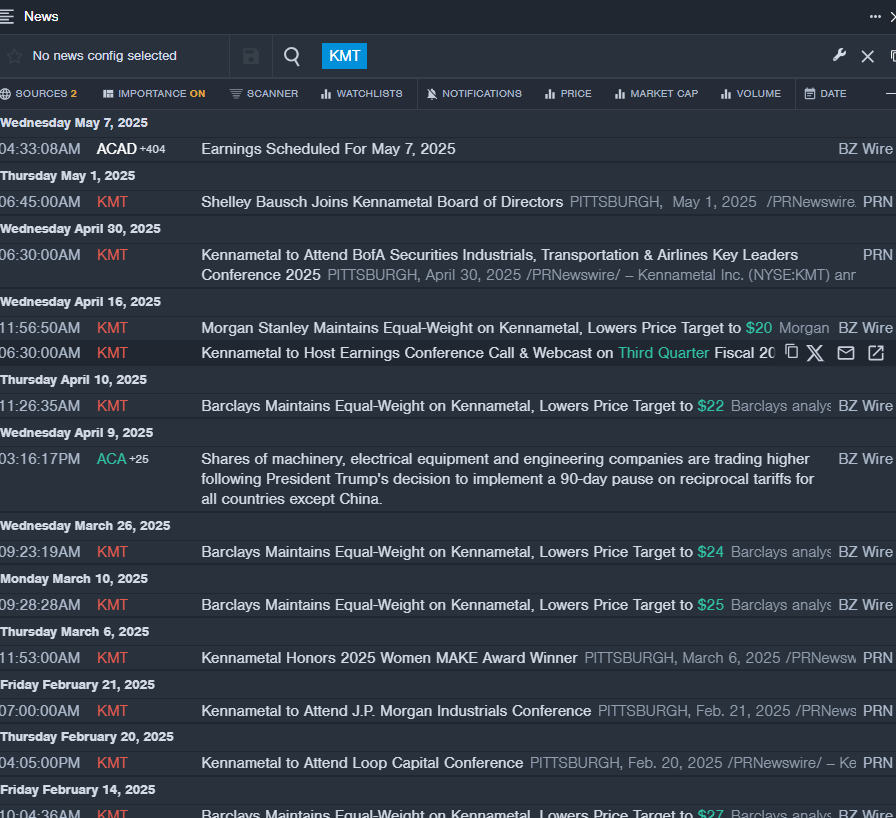Click the 11:56:50AM timestamp
The height and width of the screenshot is (818, 896).
[x=40, y=328]
